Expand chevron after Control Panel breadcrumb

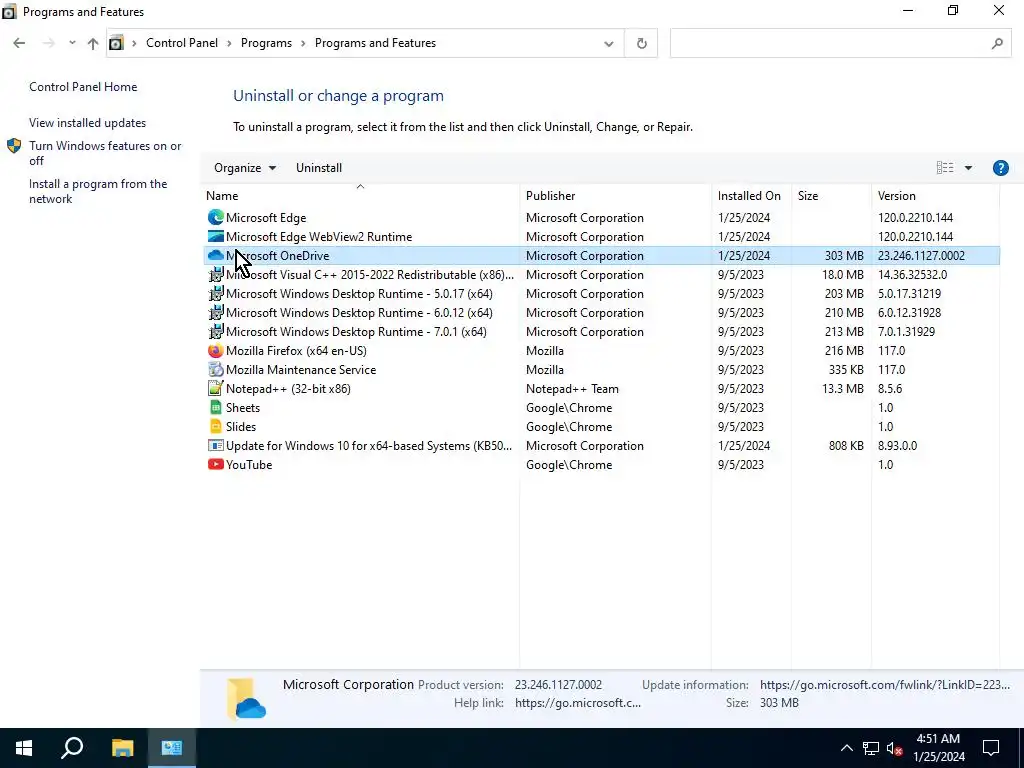229,43
